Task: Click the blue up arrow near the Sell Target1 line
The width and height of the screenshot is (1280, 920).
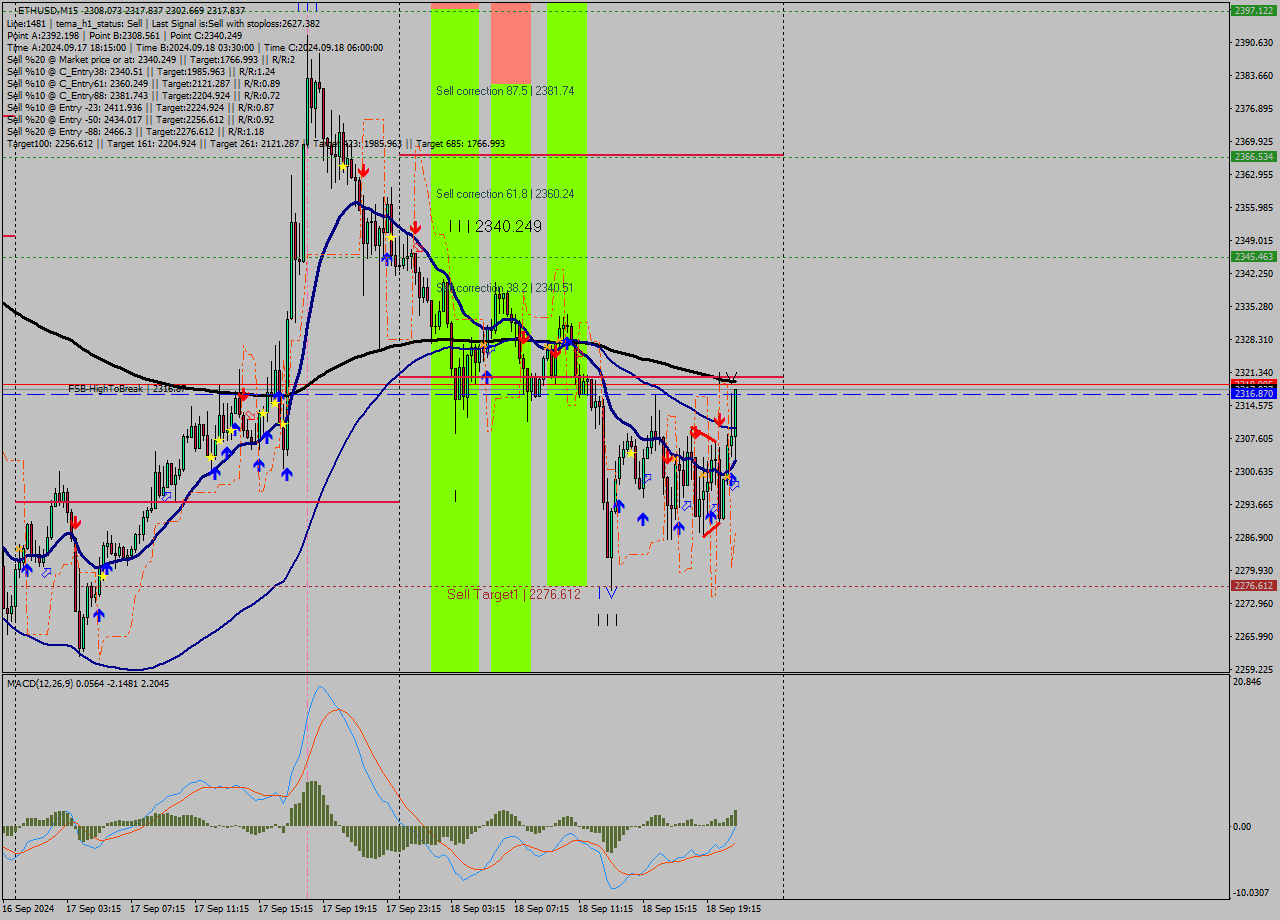Action: pos(679,527)
